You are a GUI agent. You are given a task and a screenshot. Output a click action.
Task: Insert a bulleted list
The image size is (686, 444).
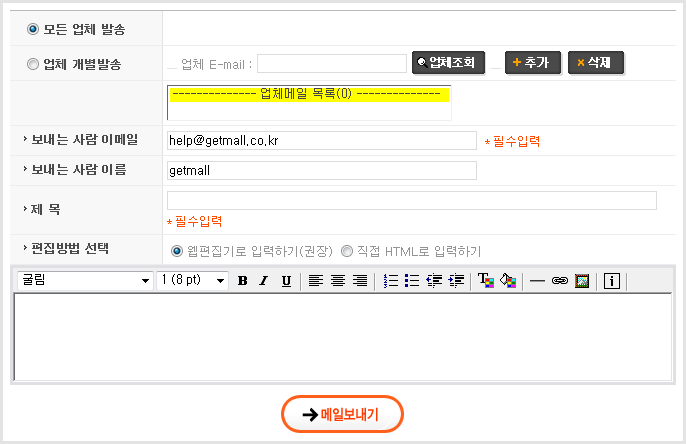tap(413, 281)
